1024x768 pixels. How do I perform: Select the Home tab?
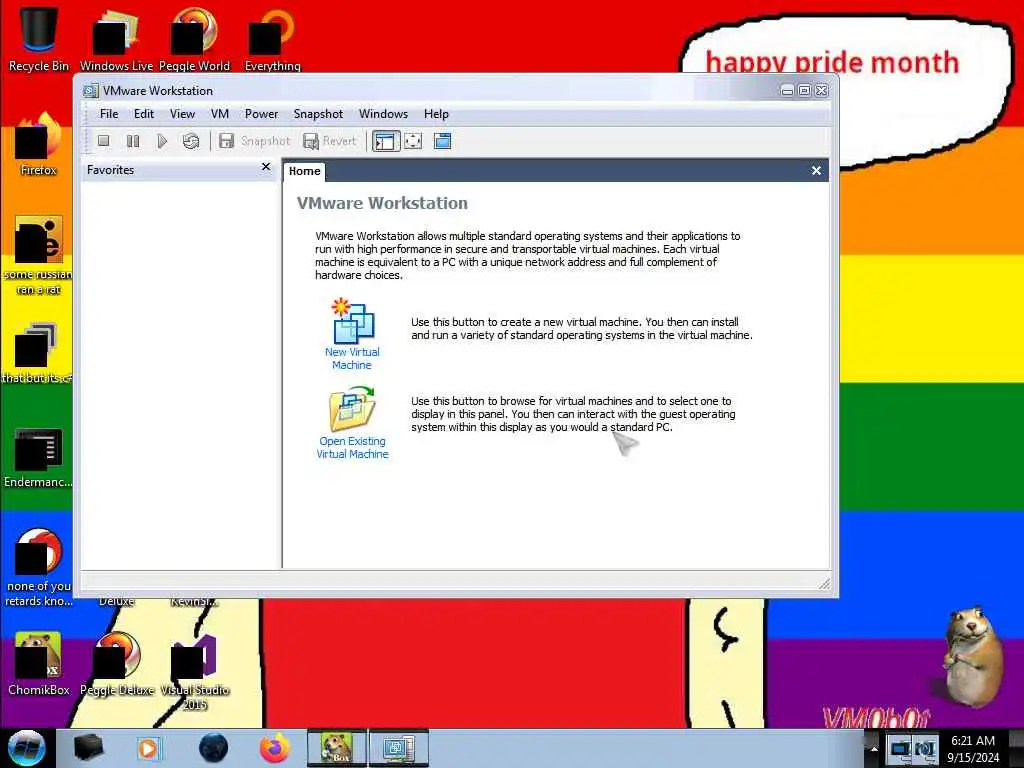304,171
